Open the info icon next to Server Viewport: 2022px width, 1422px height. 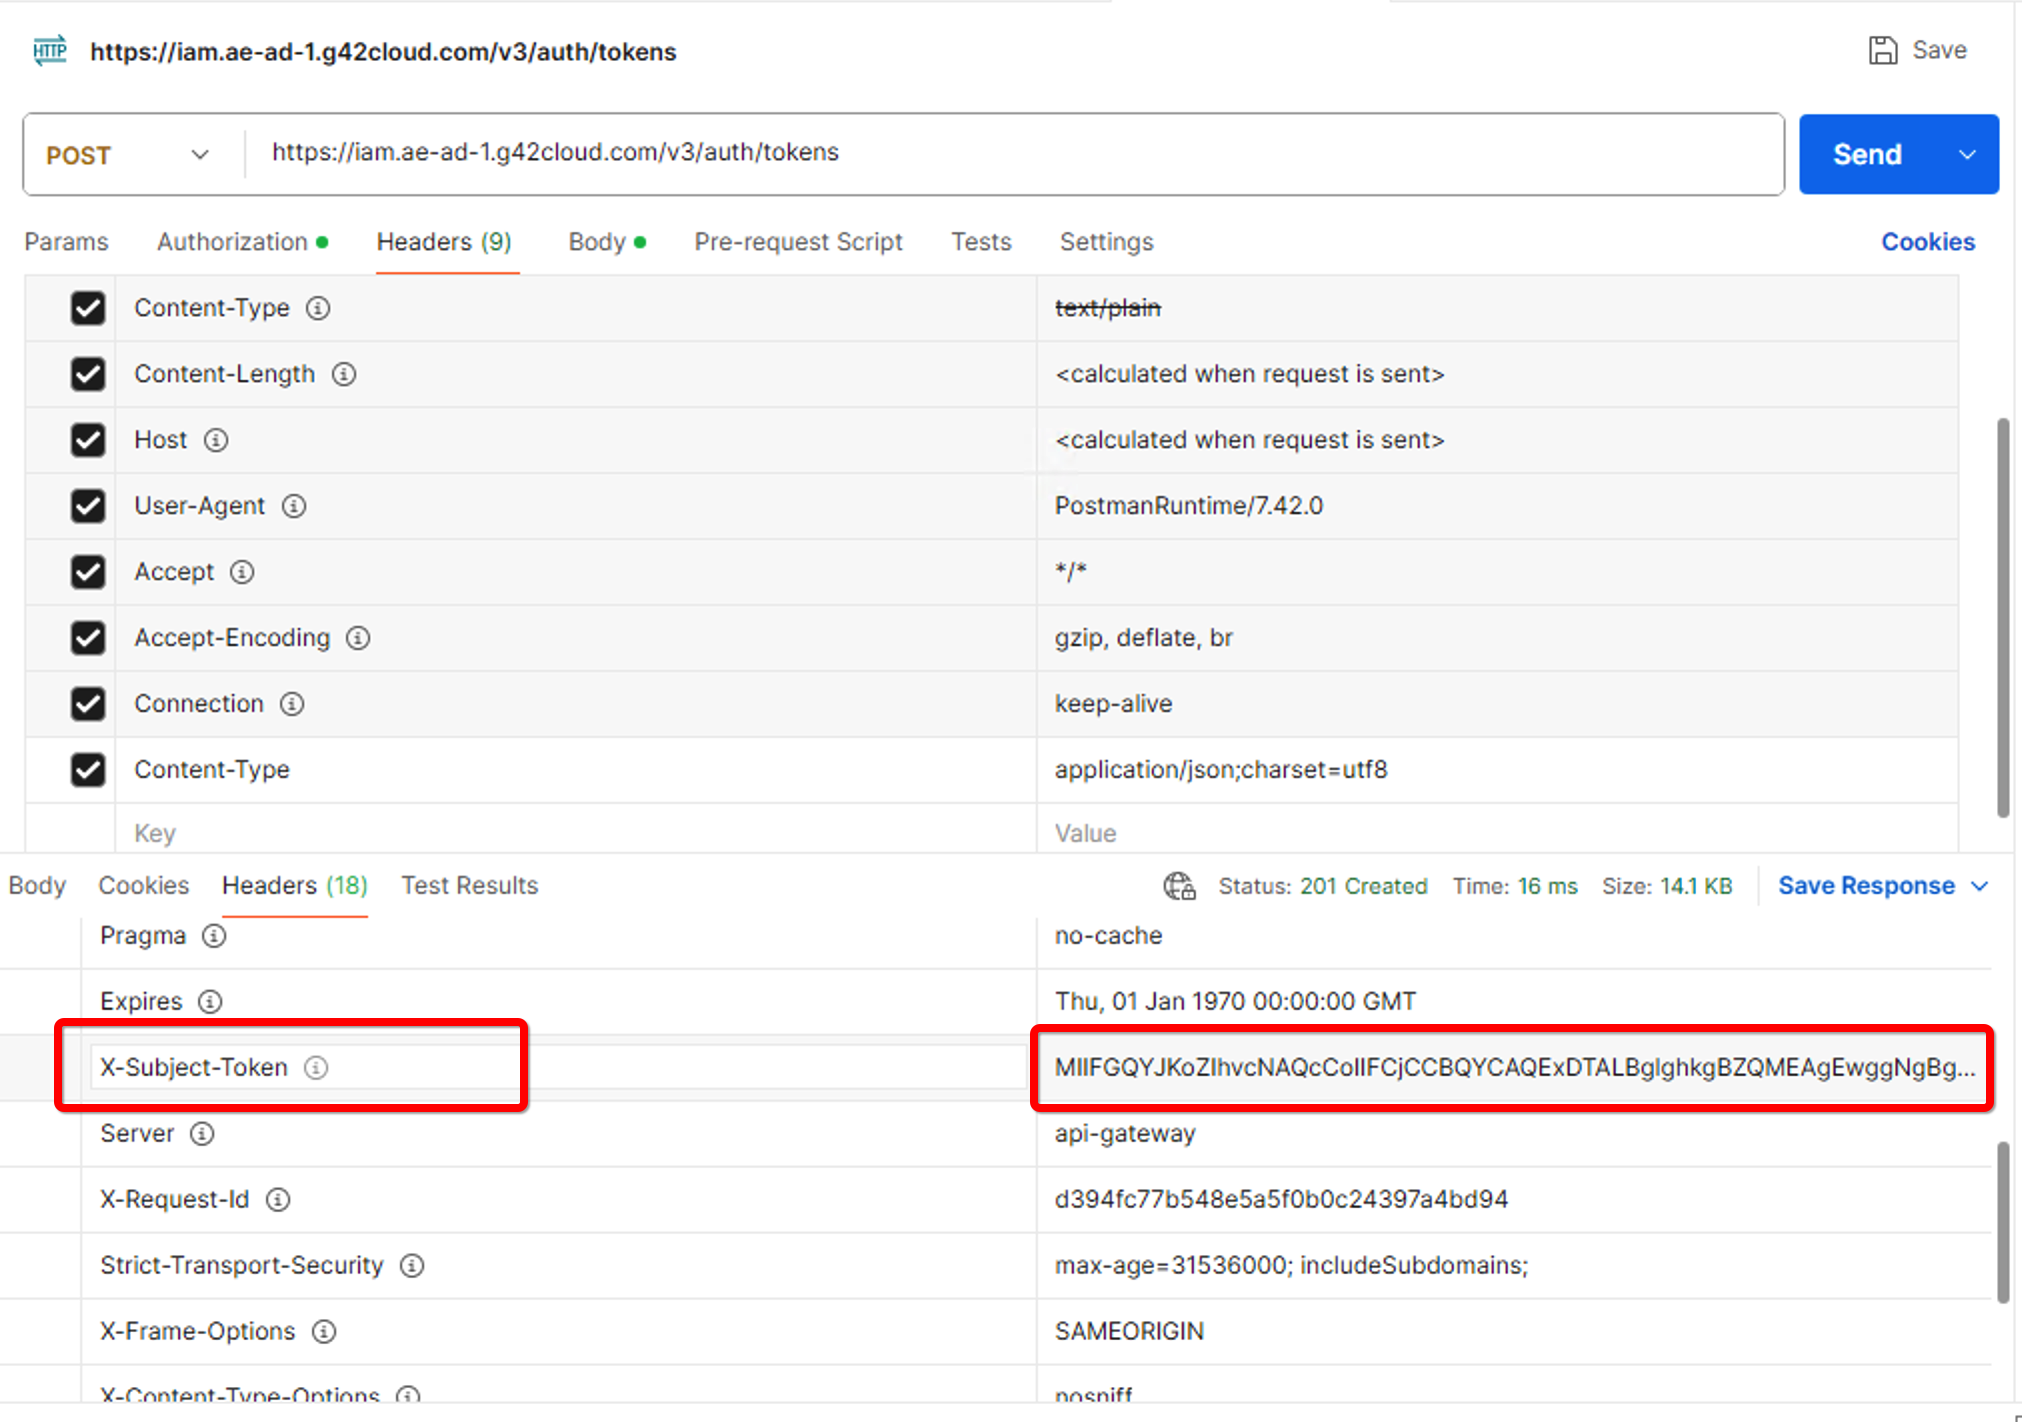pos(202,1134)
